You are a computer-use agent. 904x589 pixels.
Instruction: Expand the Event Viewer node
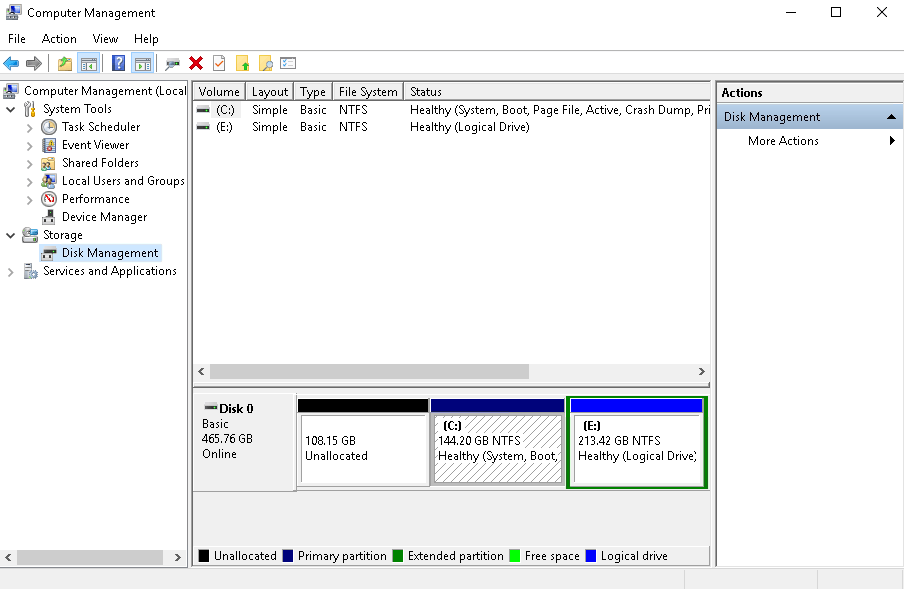pyautogui.click(x=29, y=145)
